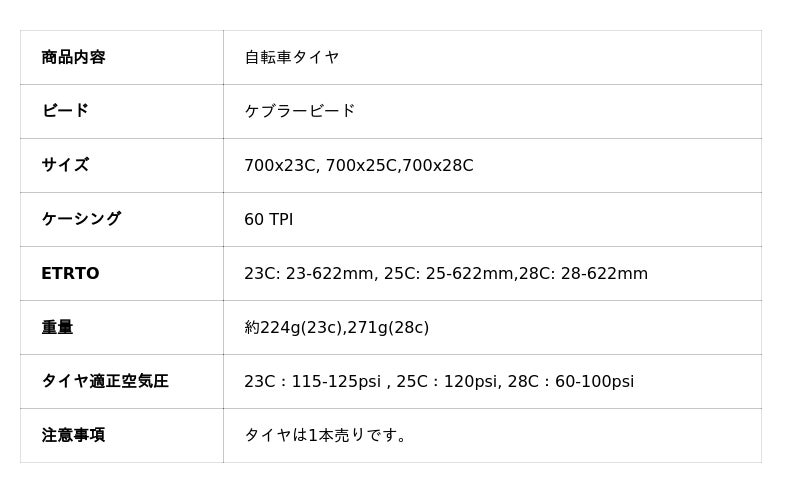Screen dimensions: 800x493
Task: Click the 重量 row label
Action: click(x=57, y=327)
